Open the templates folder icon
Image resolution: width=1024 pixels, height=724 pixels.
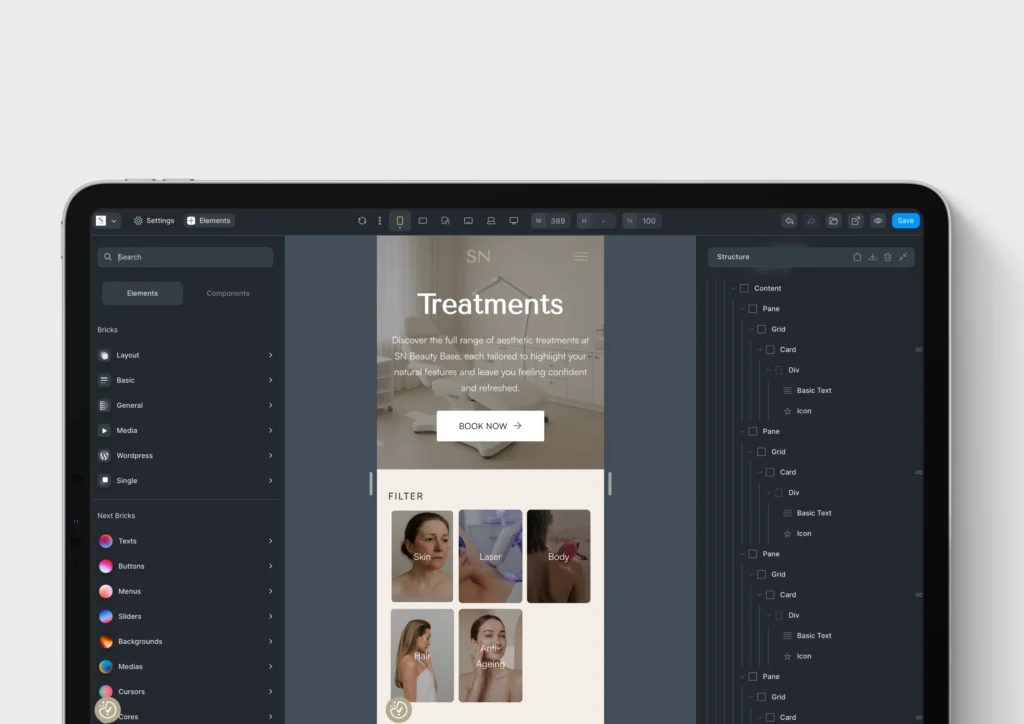click(833, 221)
